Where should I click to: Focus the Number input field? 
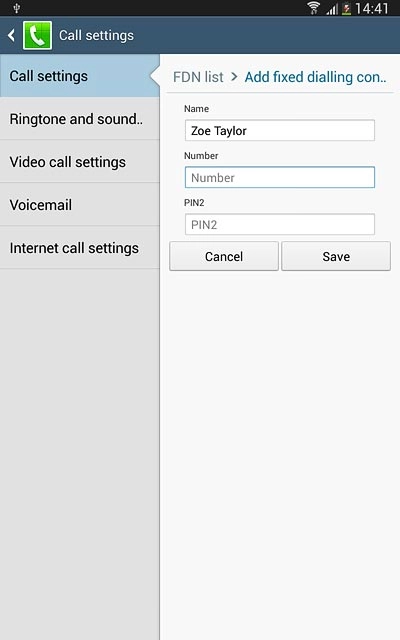coord(280,178)
